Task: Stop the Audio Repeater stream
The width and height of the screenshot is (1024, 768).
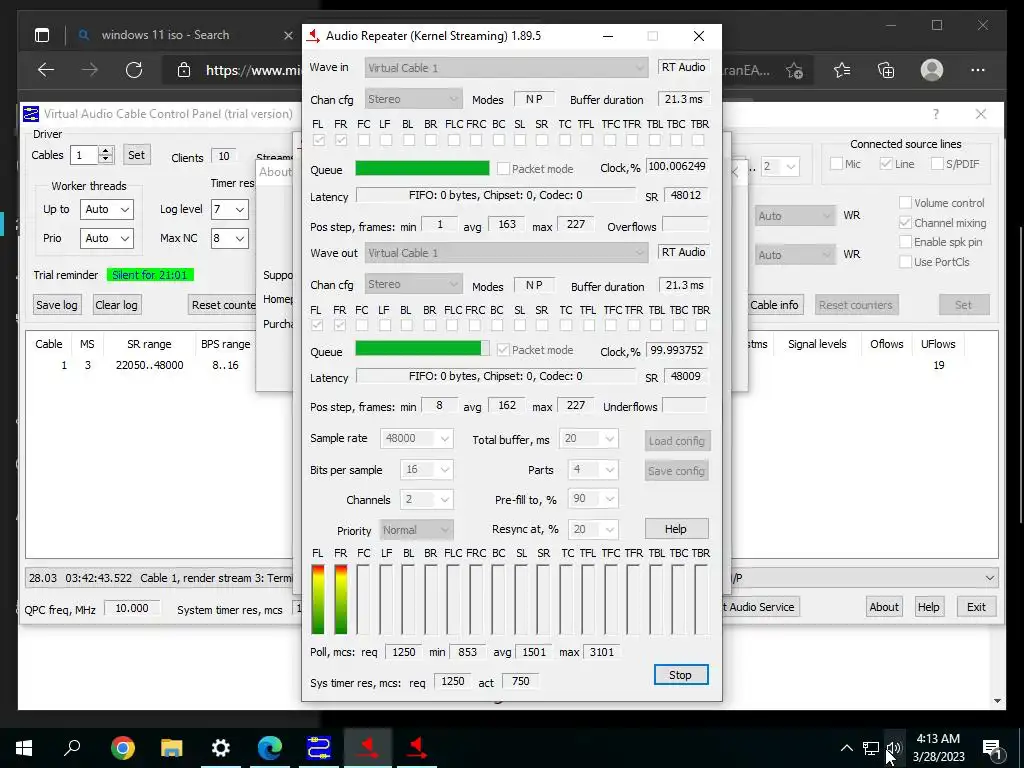Action: [x=680, y=675]
